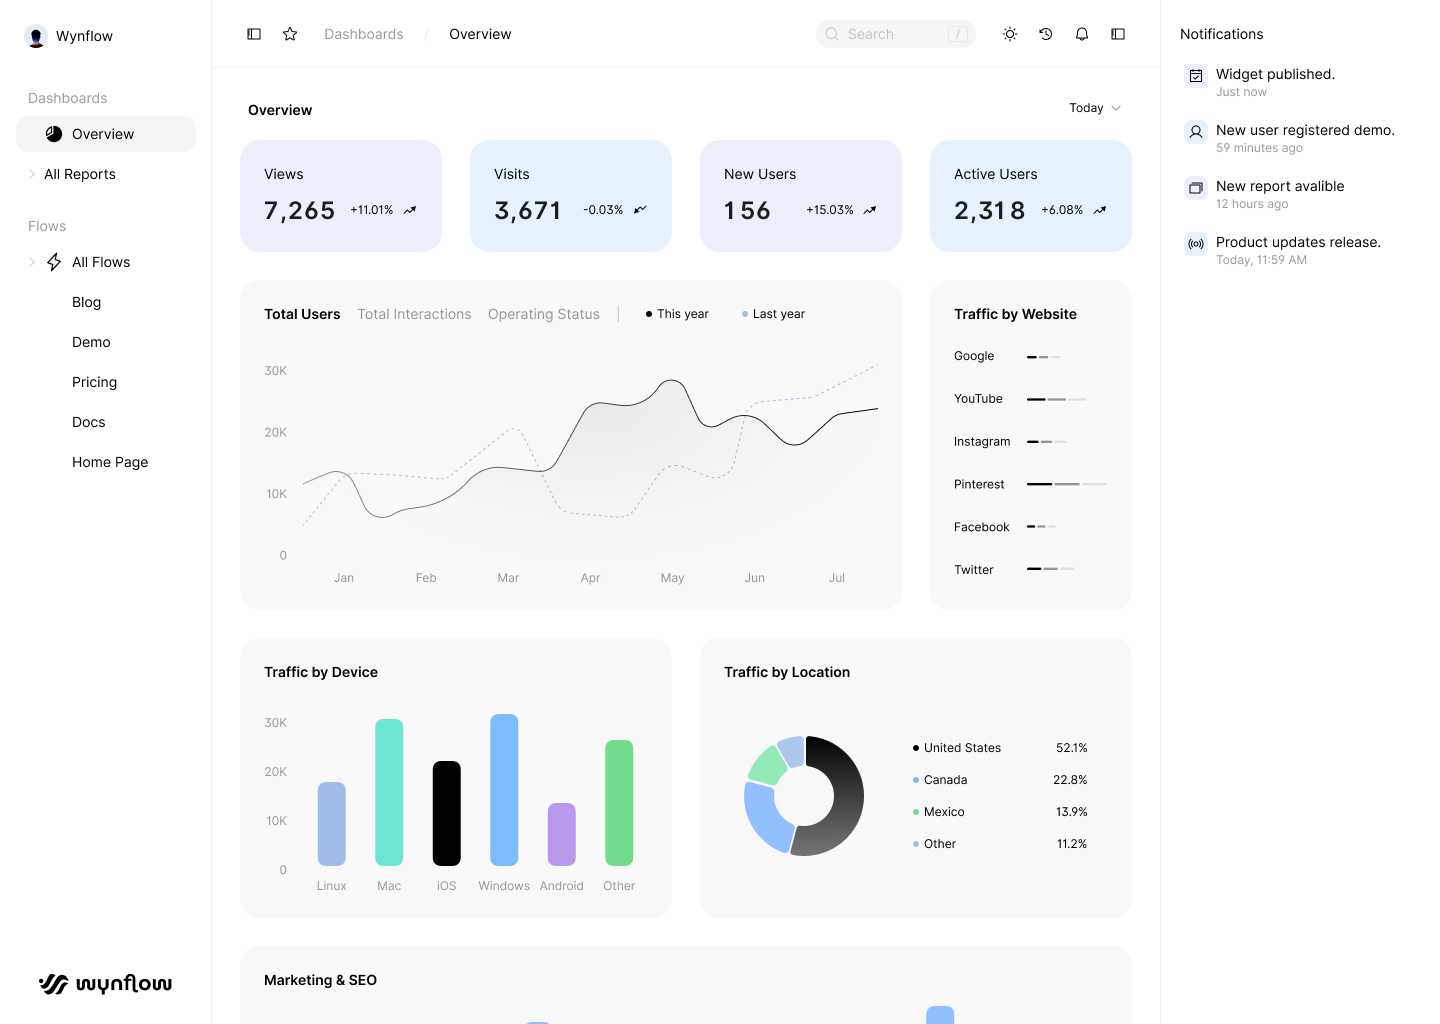Focus the Search input field
The image size is (1440, 1024).
(x=896, y=34)
